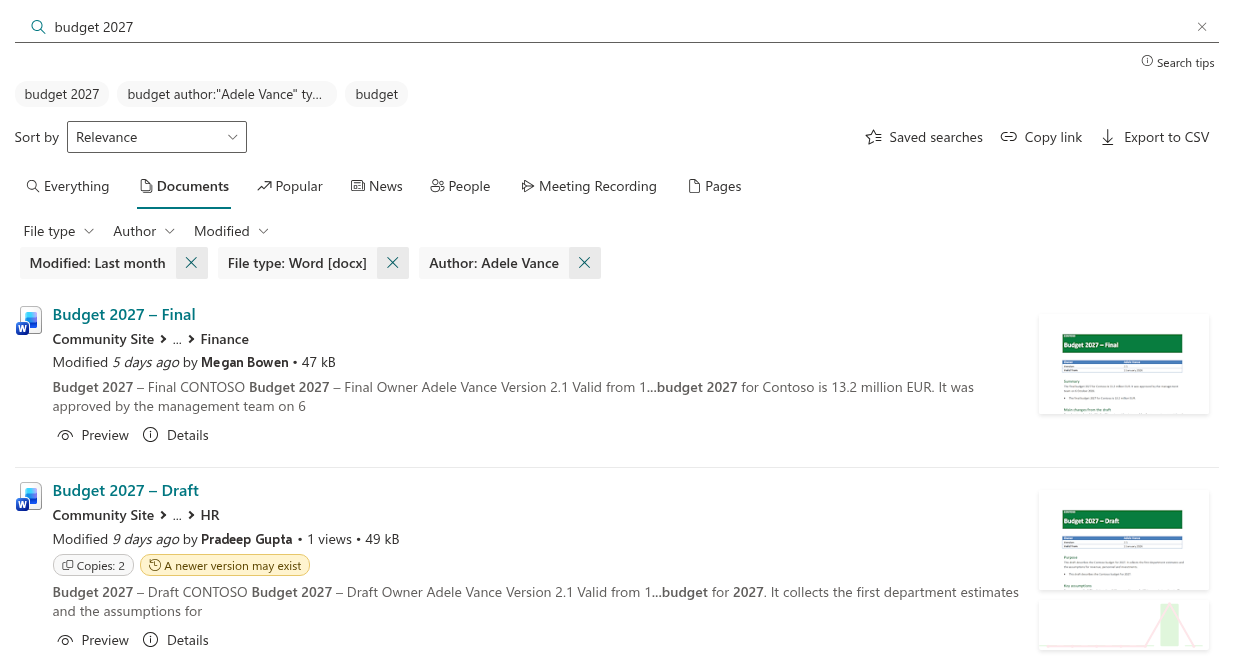Click the Copy link chain icon

tap(1009, 137)
